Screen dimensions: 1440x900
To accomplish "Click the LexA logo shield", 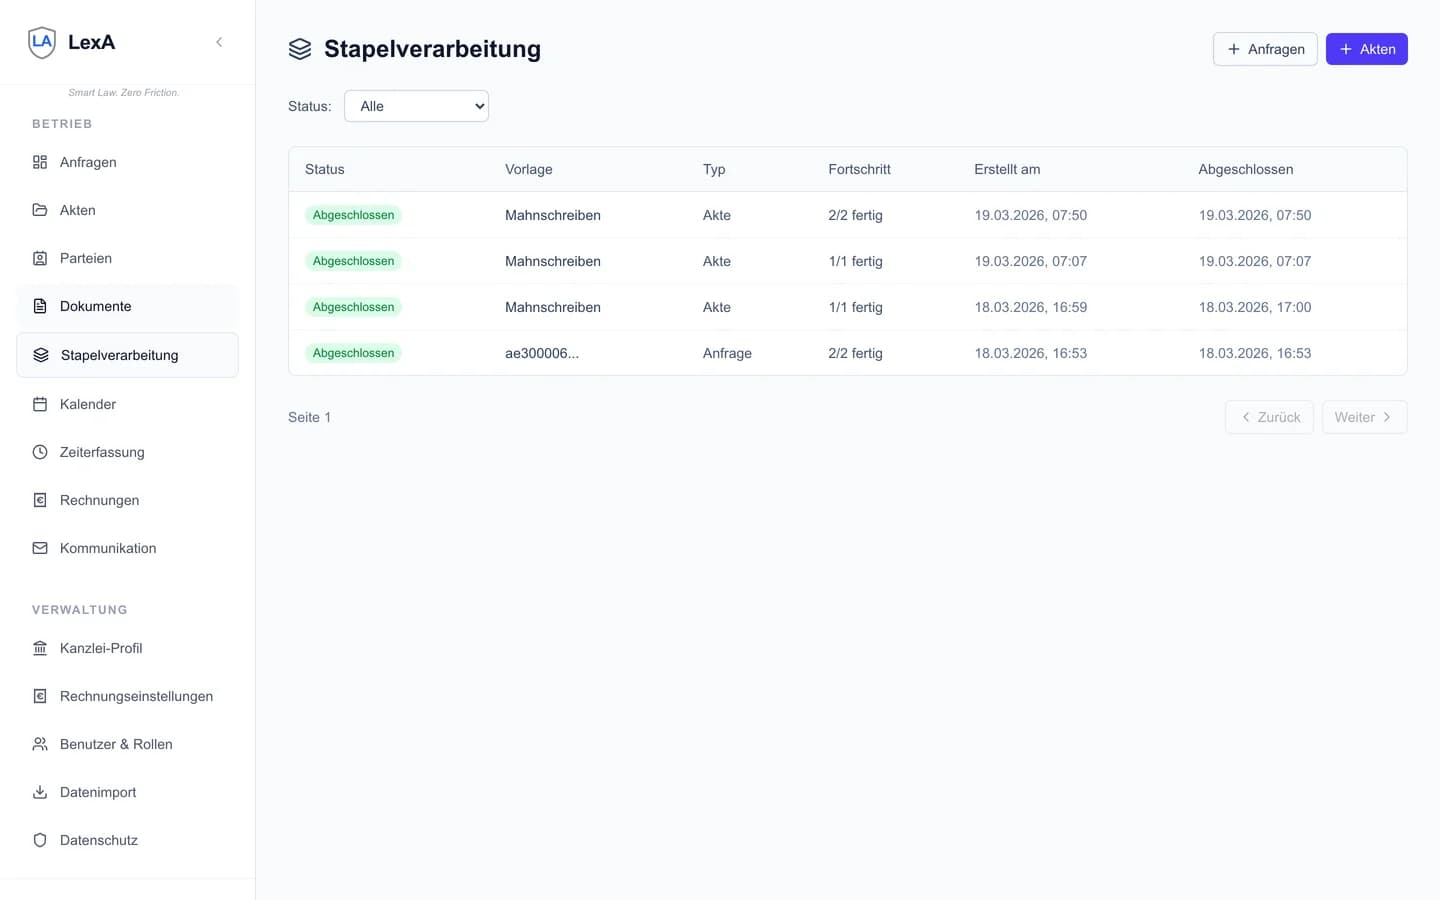I will click(x=41, y=42).
